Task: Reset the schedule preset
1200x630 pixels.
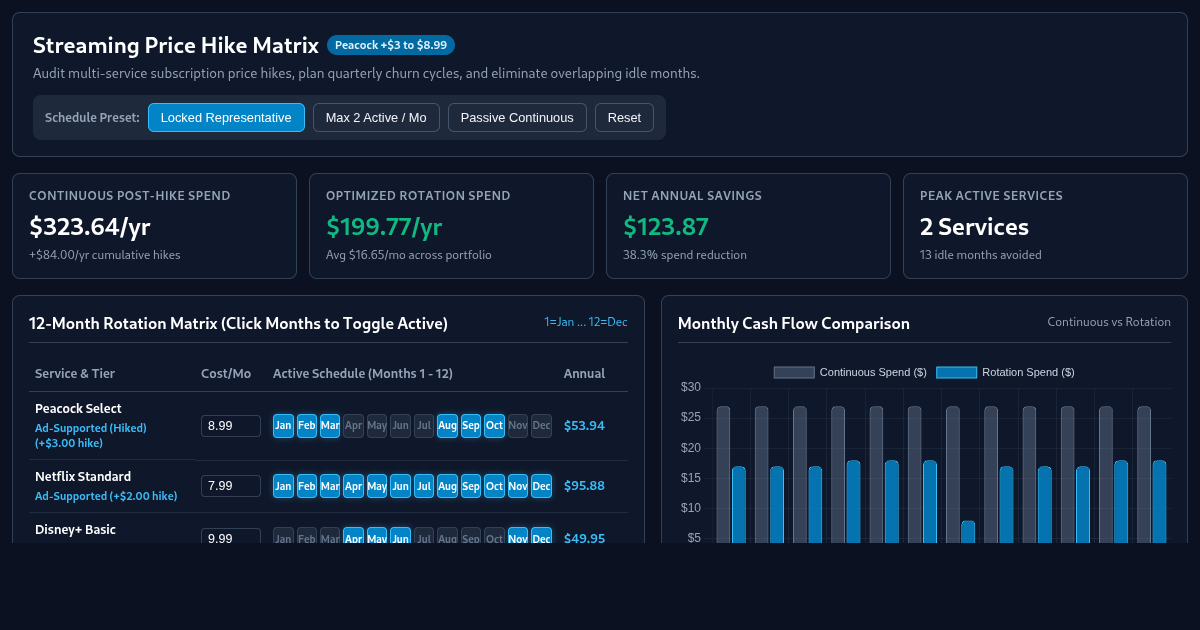Action: click(x=624, y=118)
